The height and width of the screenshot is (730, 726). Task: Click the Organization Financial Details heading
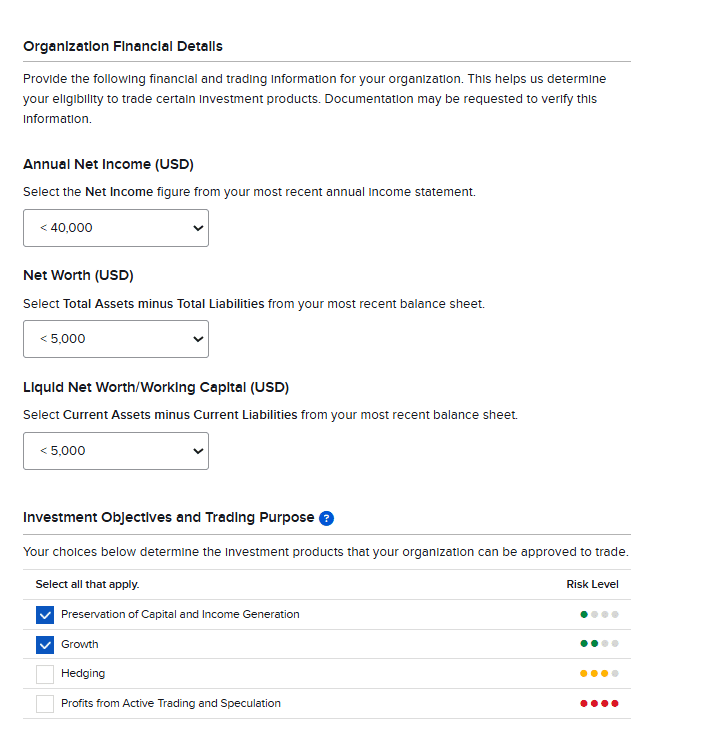click(x=123, y=46)
